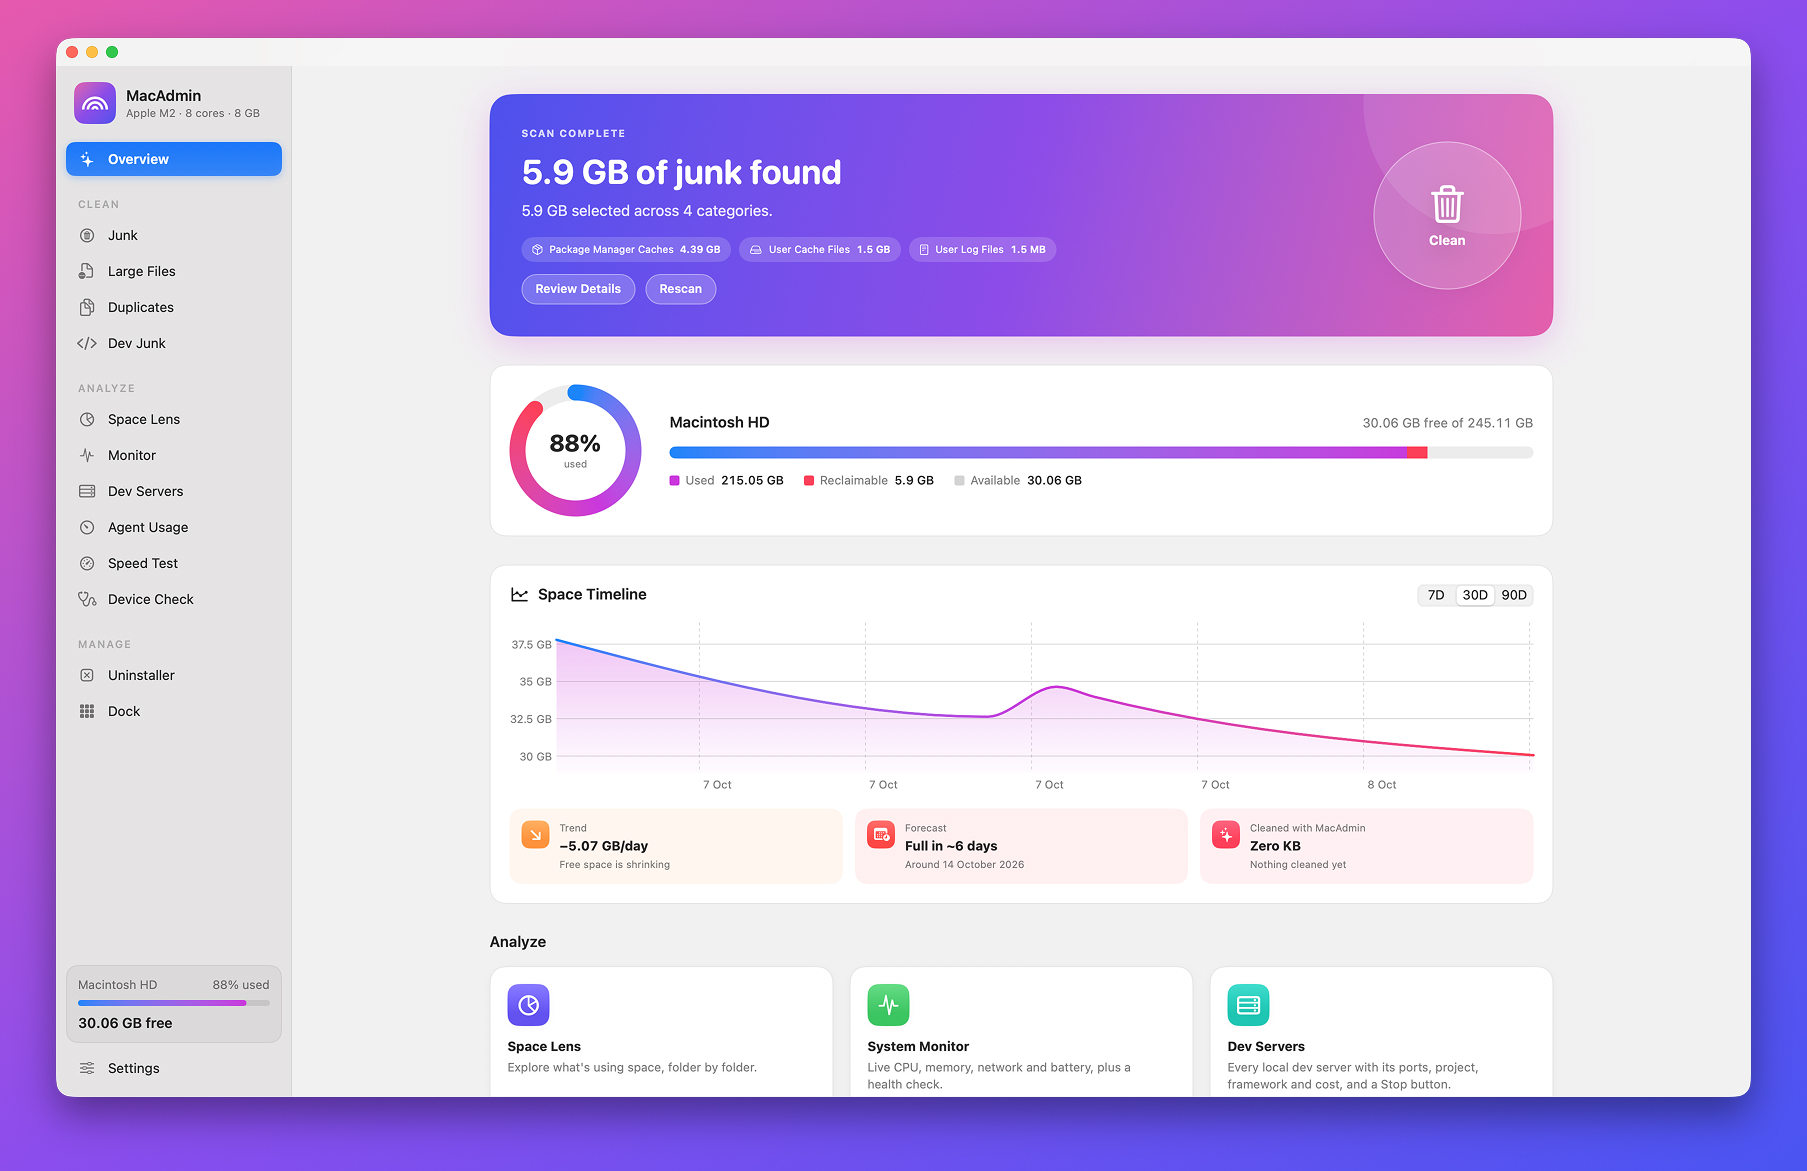
Task: Switch timeline range to 90D
Action: point(1514,595)
